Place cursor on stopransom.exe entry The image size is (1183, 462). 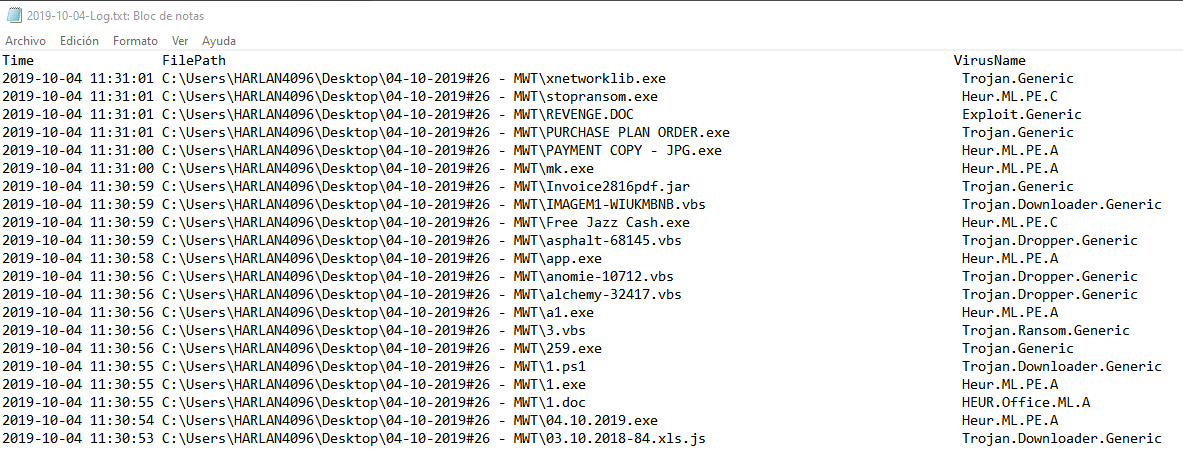(x=600, y=96)
